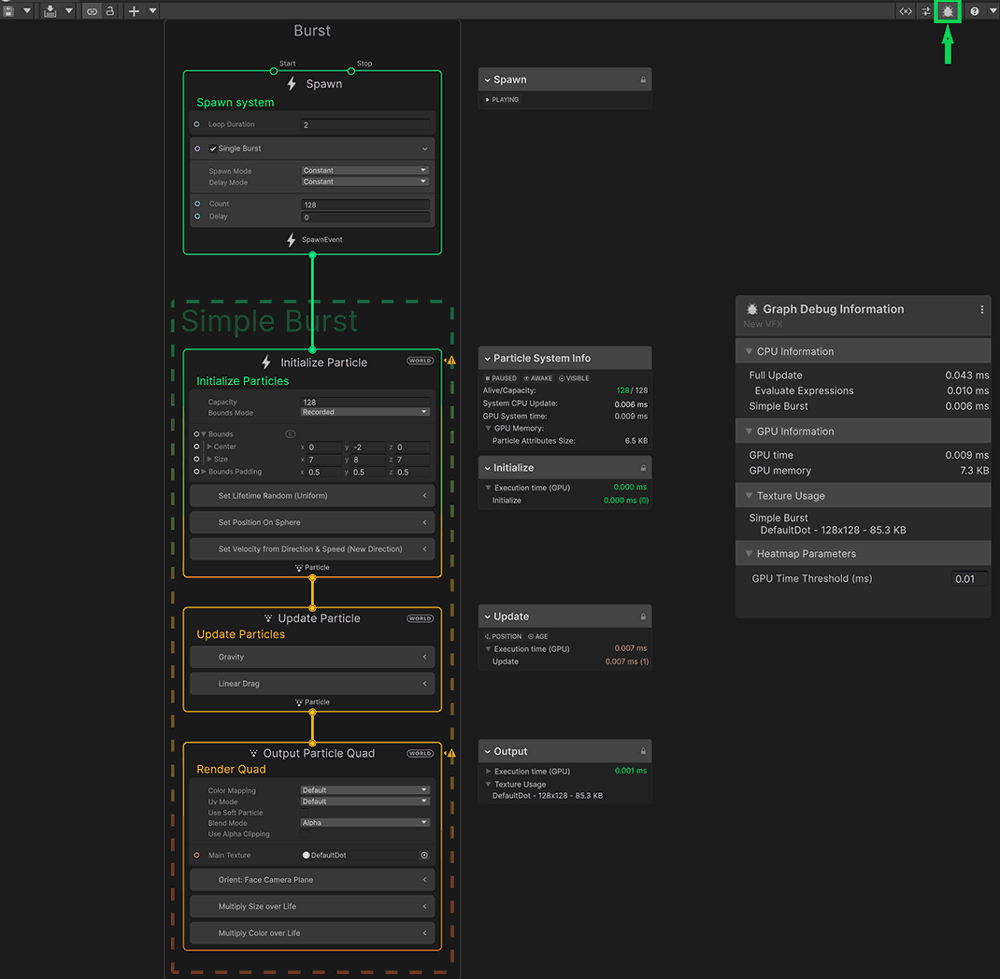The width and height of the screenshot is (1000, 979).
Task: Open the Spawn Mode Constant dropdown
Action: (364, 170)
